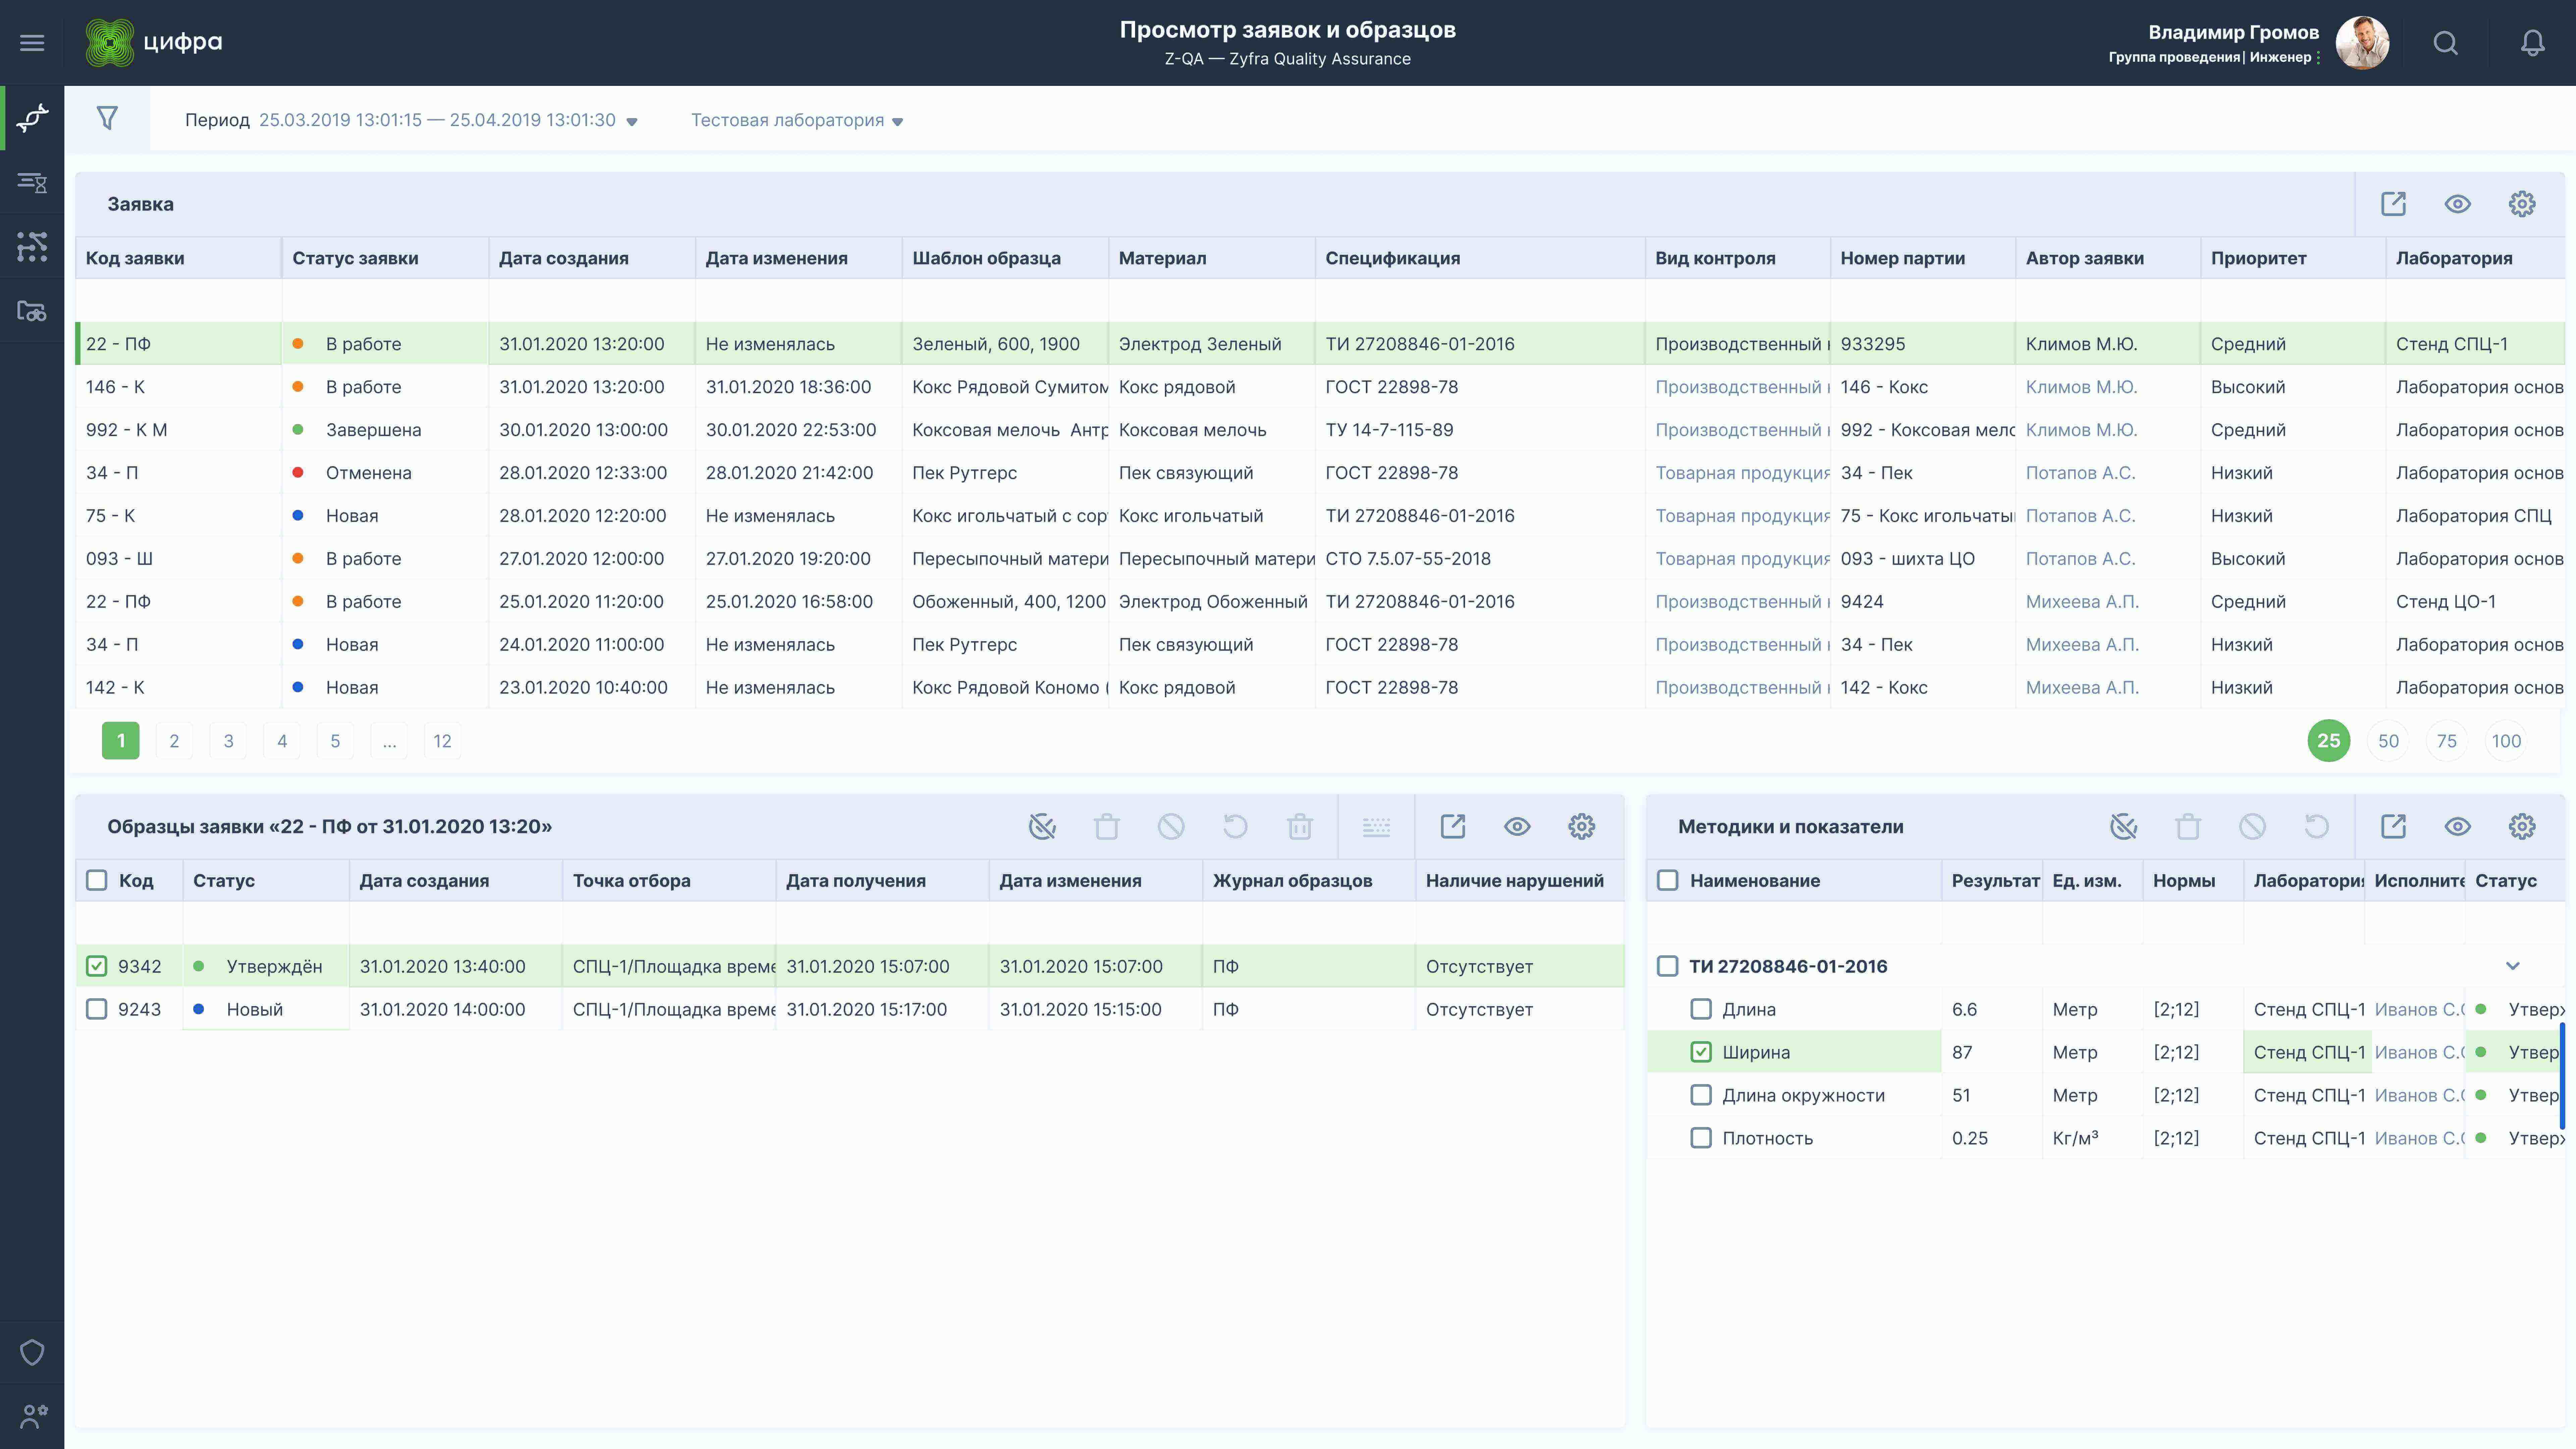
Task: Tick the Плотность indicator checkbox
Action: tap(1700, 1138)
